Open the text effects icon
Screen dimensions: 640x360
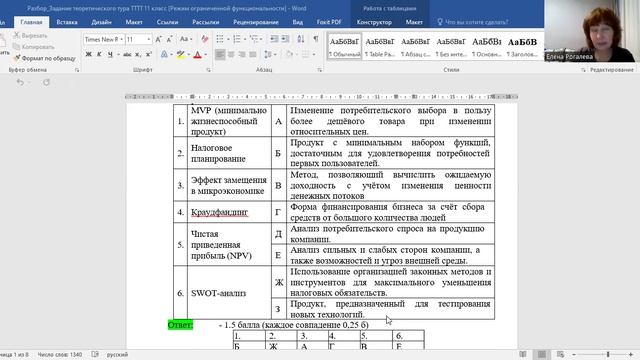[164, 54]
